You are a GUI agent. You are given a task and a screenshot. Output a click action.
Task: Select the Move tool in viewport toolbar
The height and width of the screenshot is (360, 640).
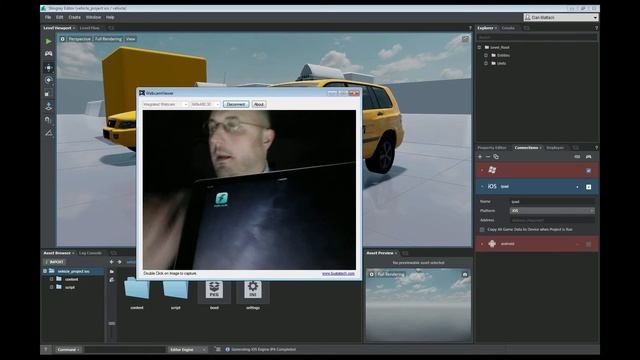pyautogui.click(x=49, y=68)
